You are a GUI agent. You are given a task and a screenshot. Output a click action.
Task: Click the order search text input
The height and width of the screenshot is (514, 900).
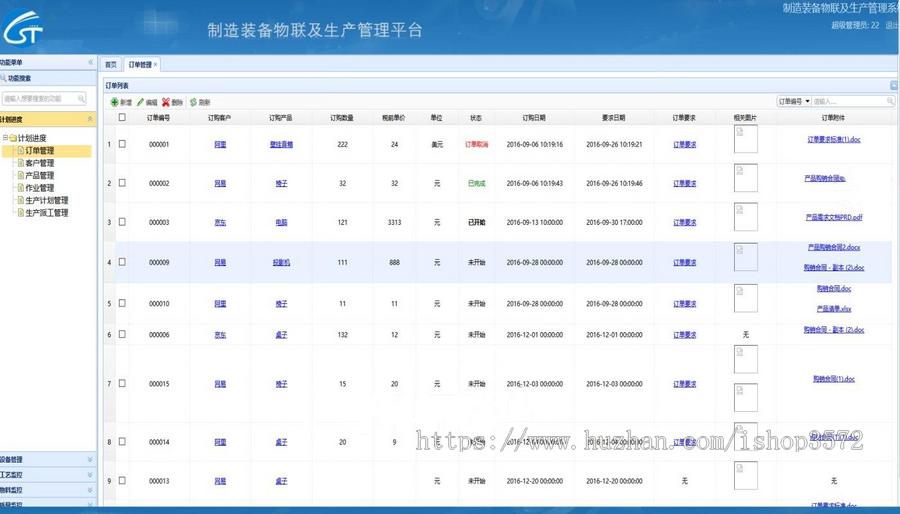[849, 101]
